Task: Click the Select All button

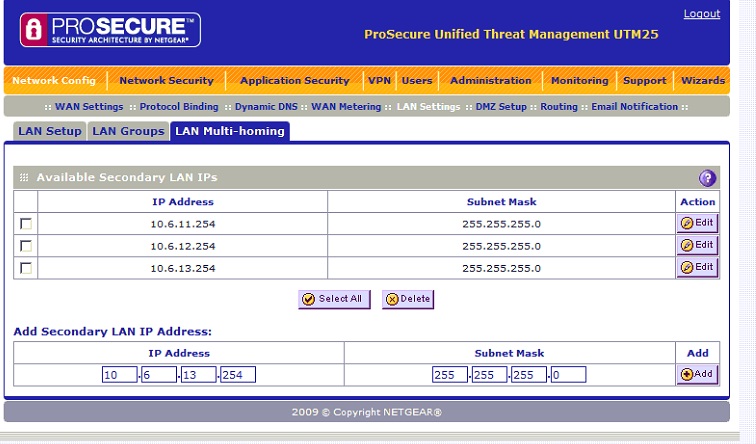Action: [x=334, y=299]
